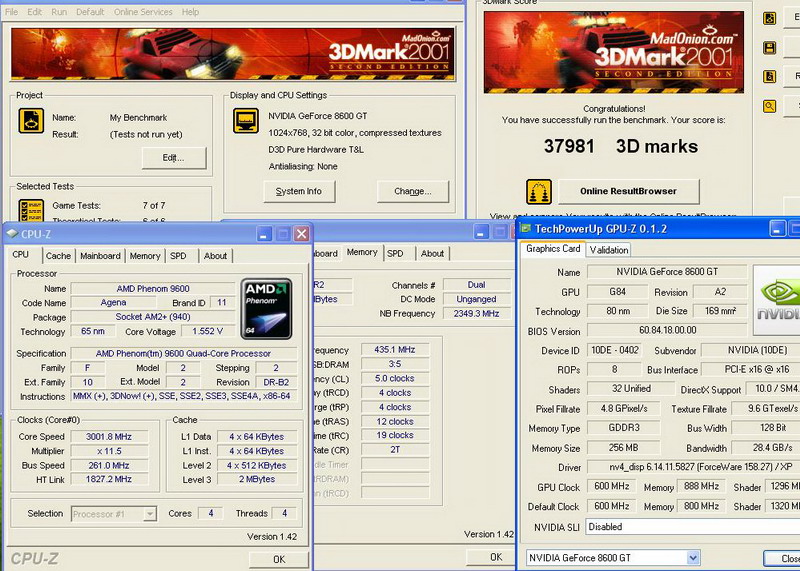Open the Default menu in 3DMark2001
The width and height of the screenshot is (800, 571).
pyautogui.click(x=90, y=12)
